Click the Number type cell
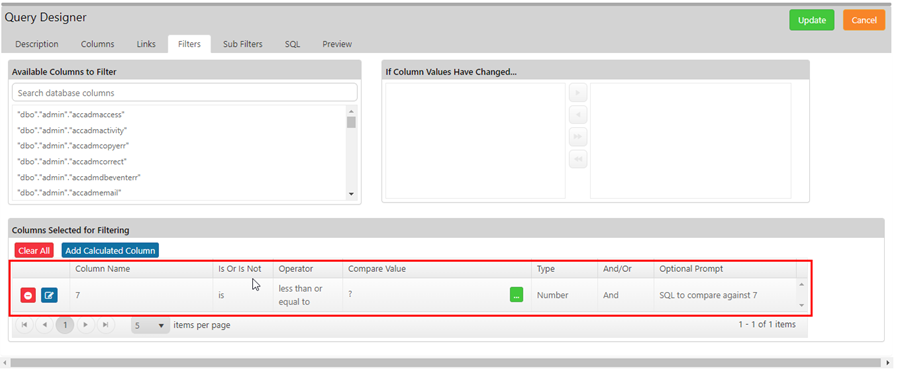This screenshot has width=900, height=371. point(564,295)
